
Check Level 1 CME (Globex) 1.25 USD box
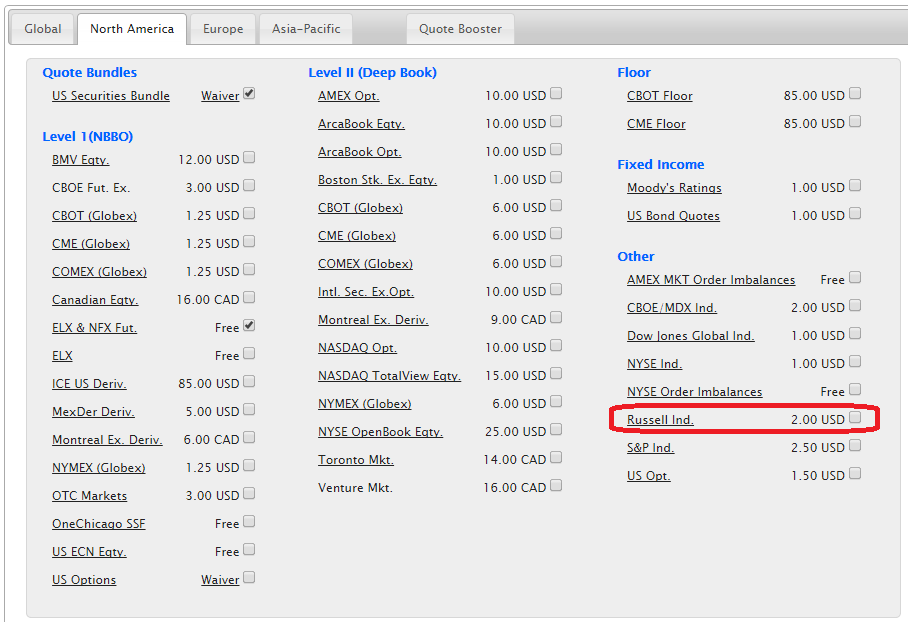pos(249,241)
